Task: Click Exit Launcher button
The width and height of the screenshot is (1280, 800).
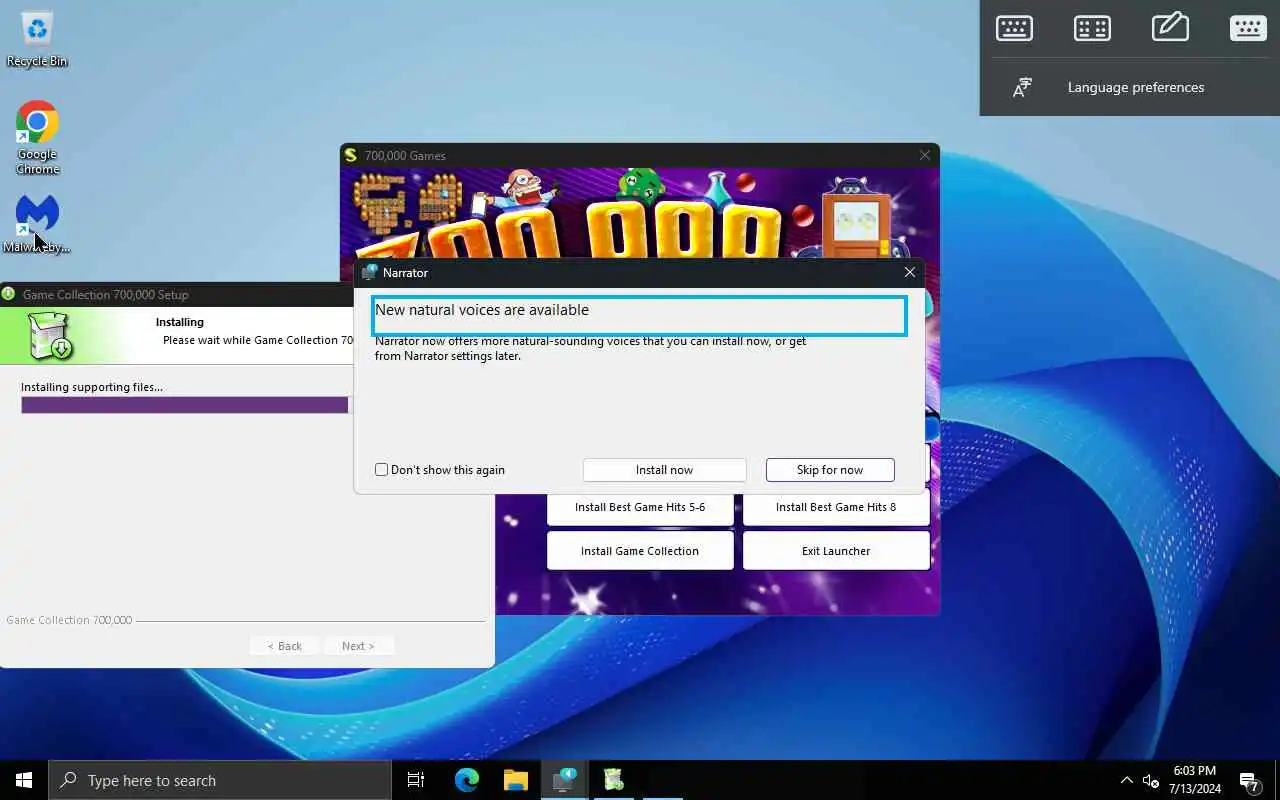Action: 836,551
